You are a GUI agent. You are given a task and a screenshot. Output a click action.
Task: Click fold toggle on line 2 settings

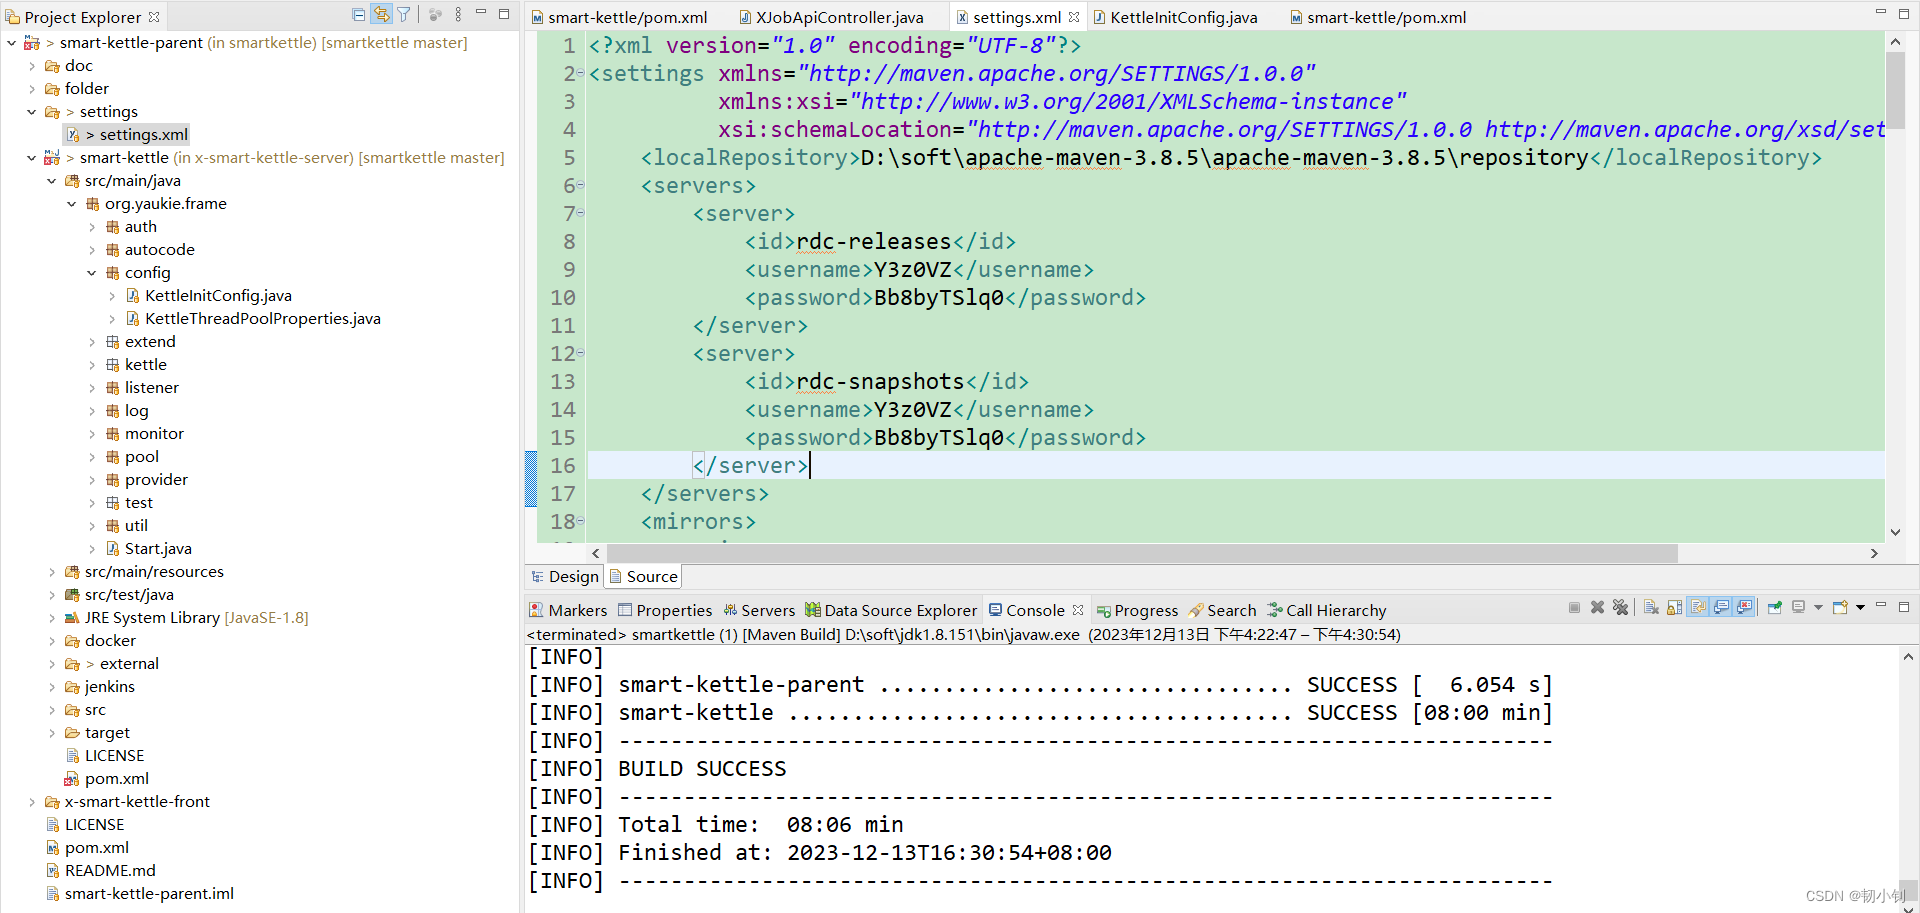pos(580,73)
